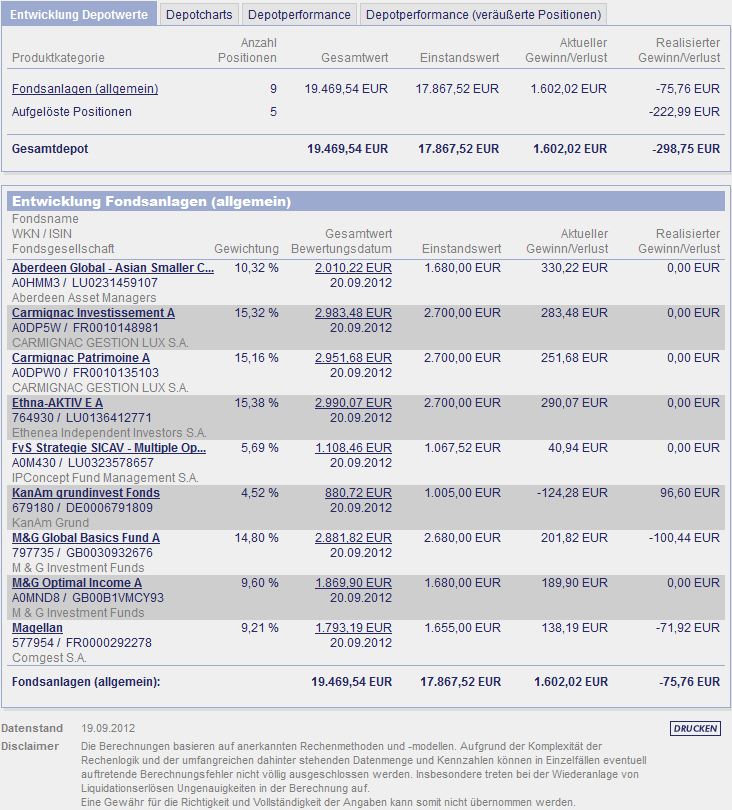Select Disclaimer label
Image resolution: width=732 pixels, height=810 pixels.
click(x=30, y=746)
